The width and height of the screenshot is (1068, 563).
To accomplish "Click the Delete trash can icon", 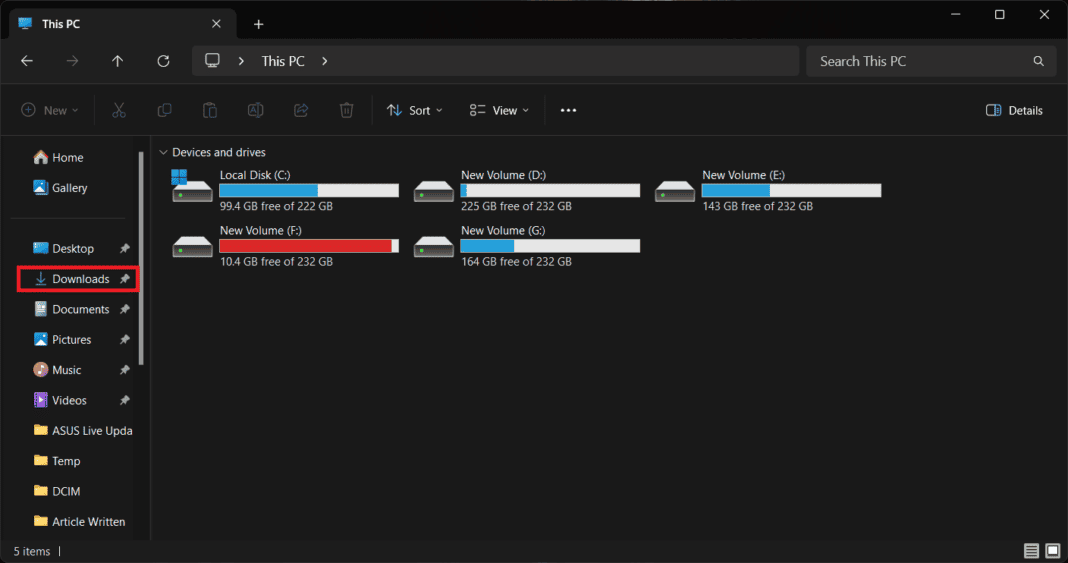I will 346,110.
